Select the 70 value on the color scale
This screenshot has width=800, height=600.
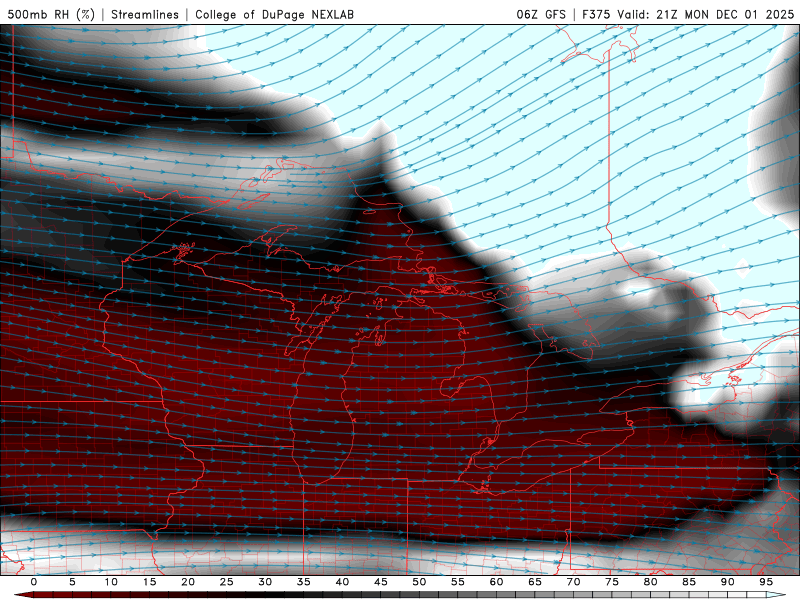573,582
